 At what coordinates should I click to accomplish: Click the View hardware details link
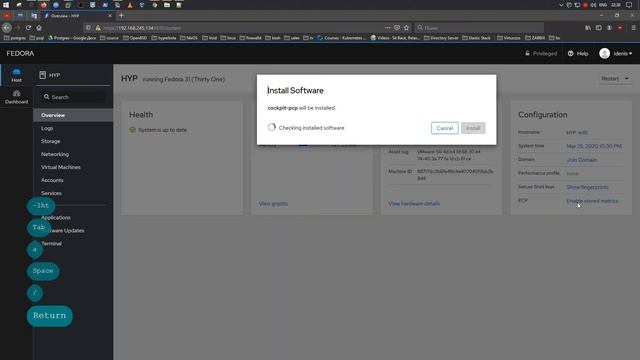pos(414,203)
